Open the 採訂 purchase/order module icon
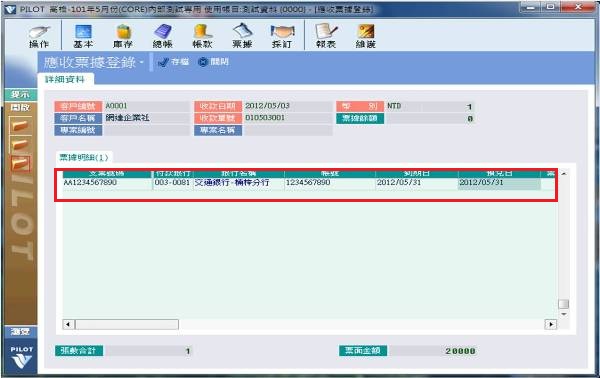Screen dimensions: 600x378 coord(282,37)
